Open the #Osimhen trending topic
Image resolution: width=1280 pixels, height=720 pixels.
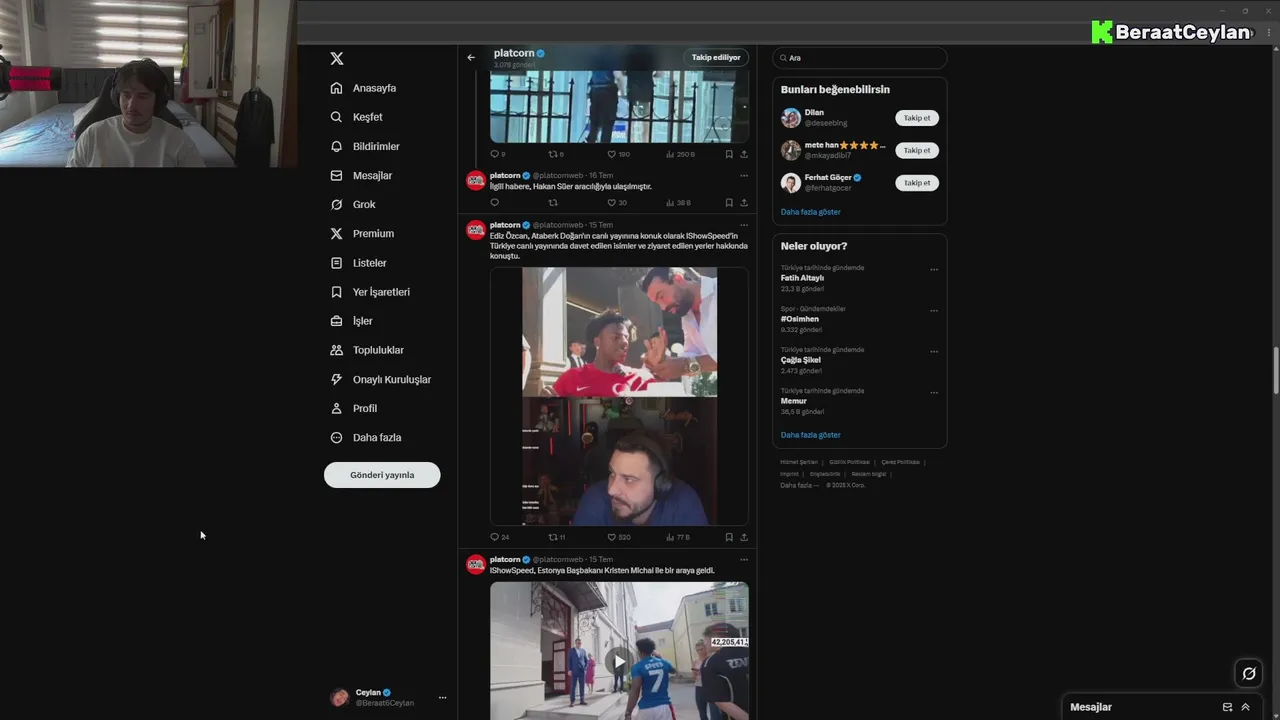pos(800,319)
